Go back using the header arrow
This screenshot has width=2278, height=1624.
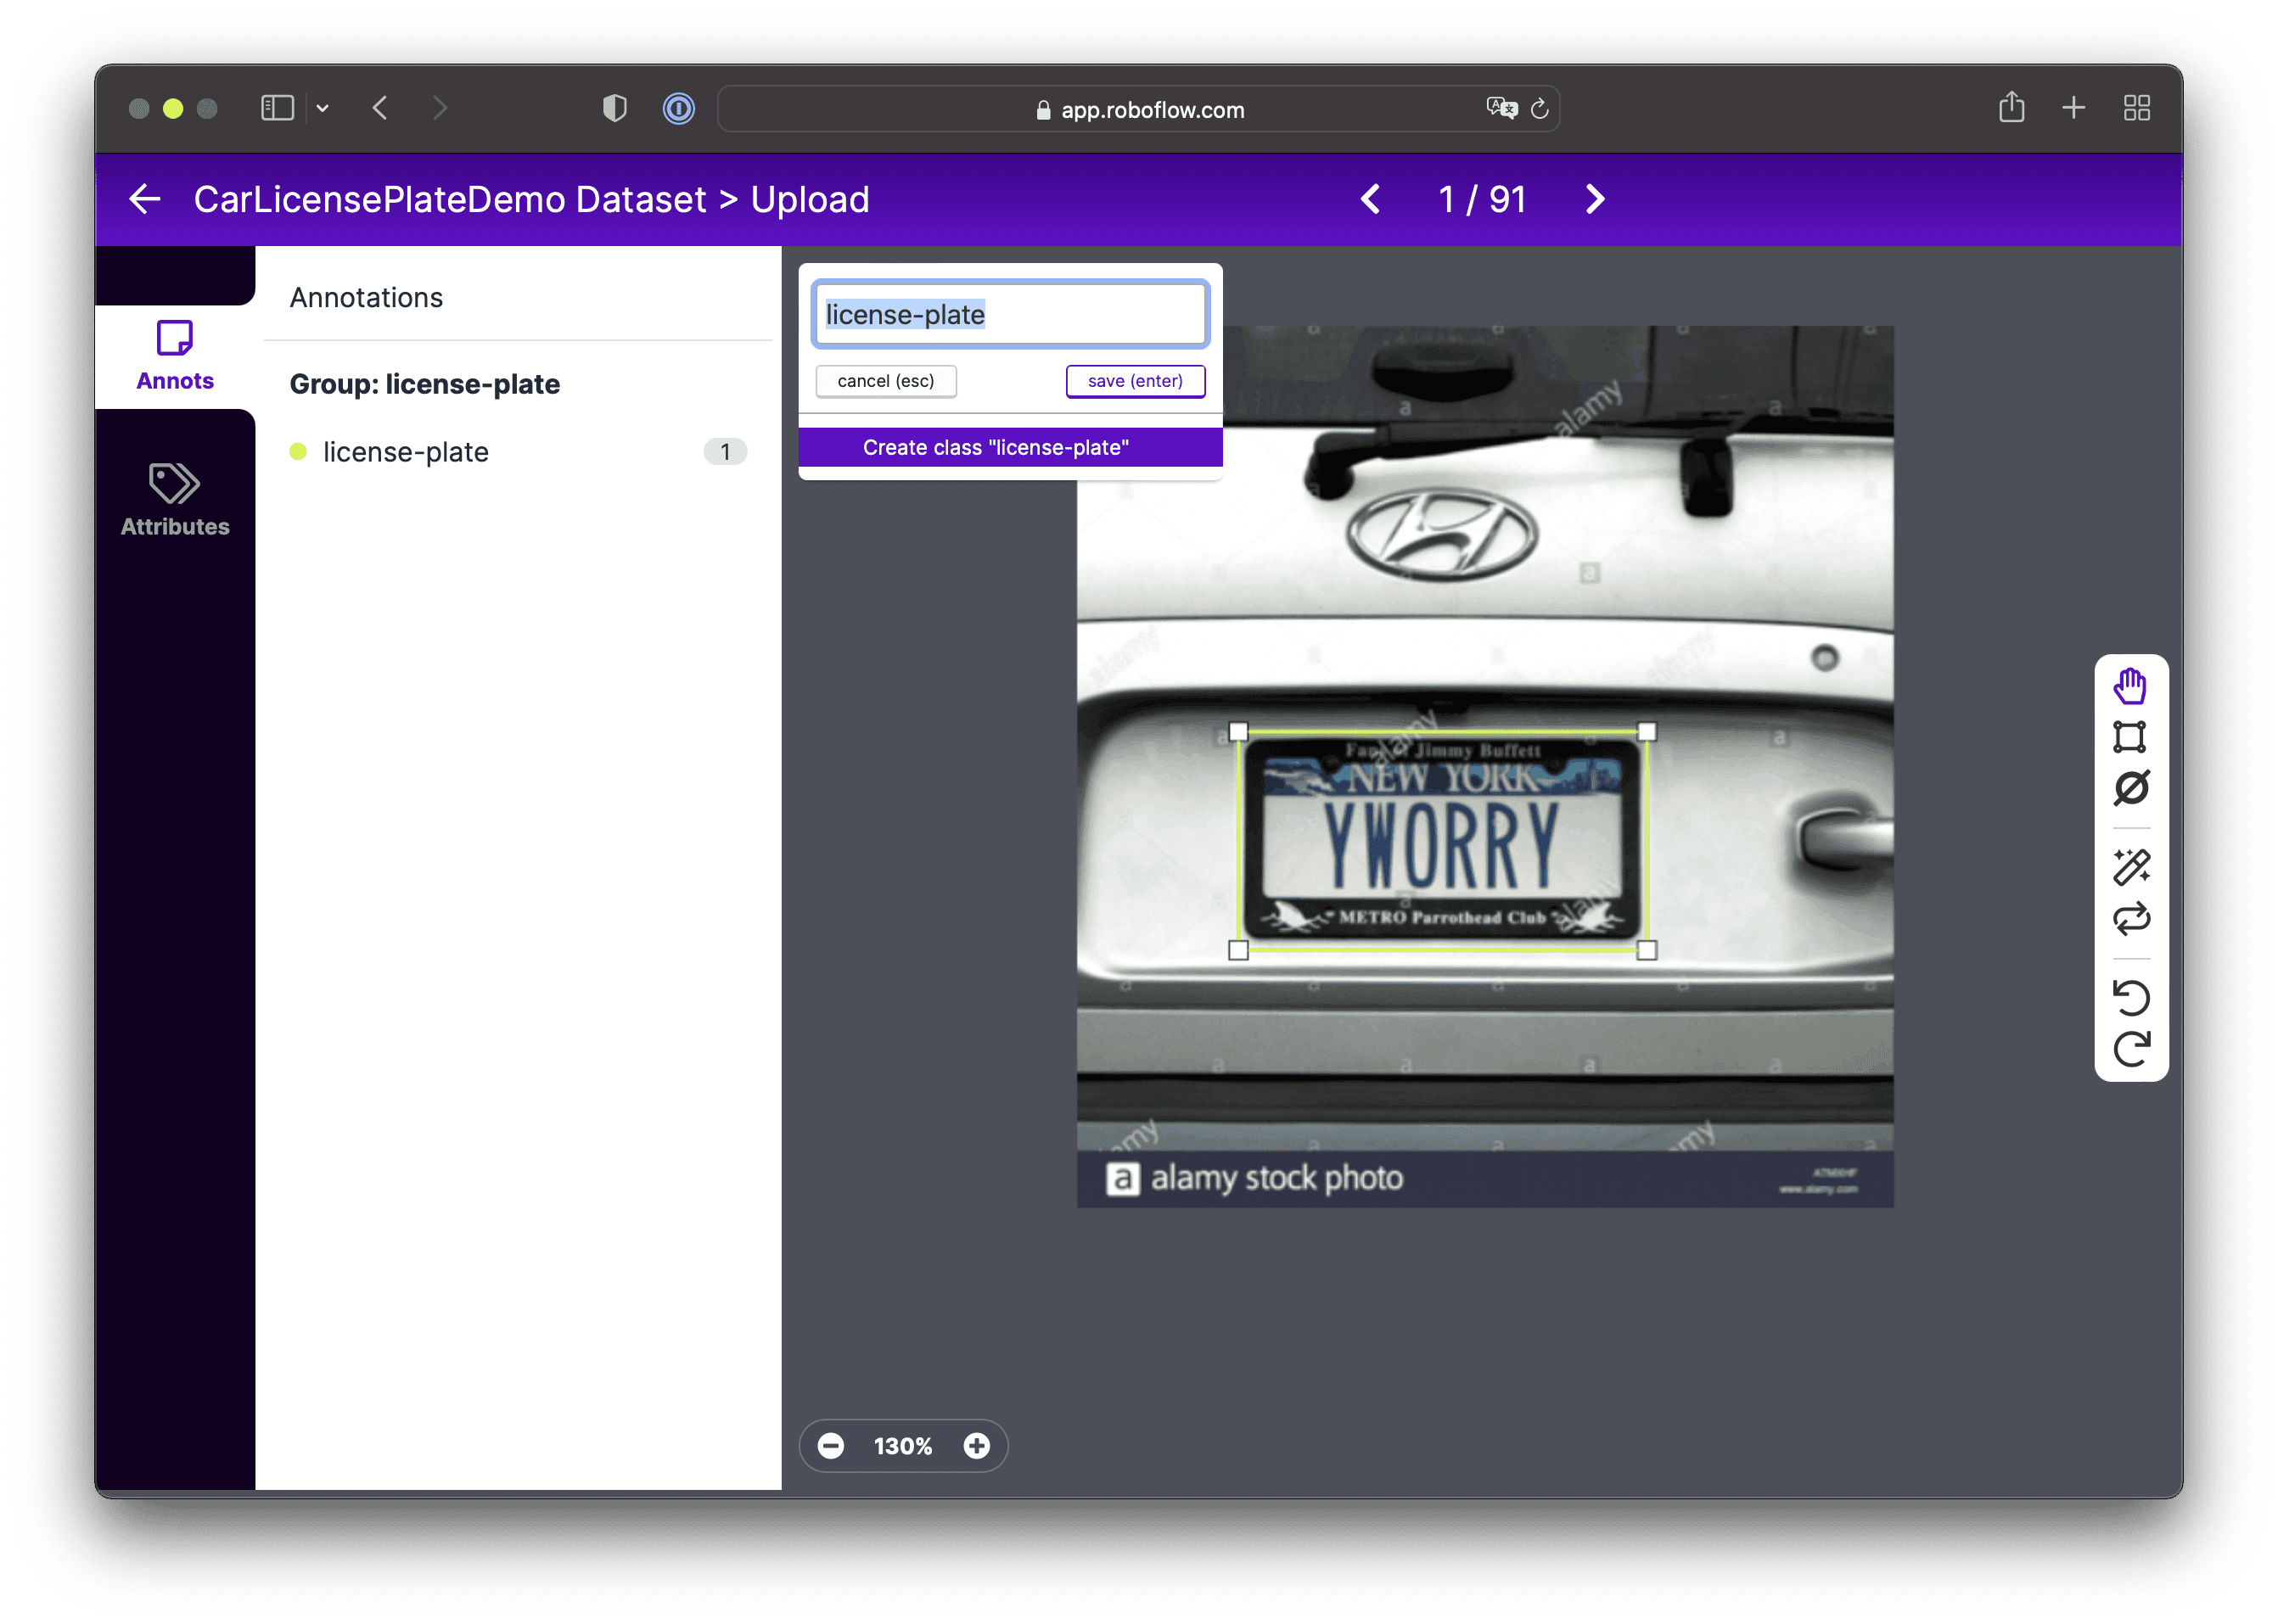click(x=145, y=199)
